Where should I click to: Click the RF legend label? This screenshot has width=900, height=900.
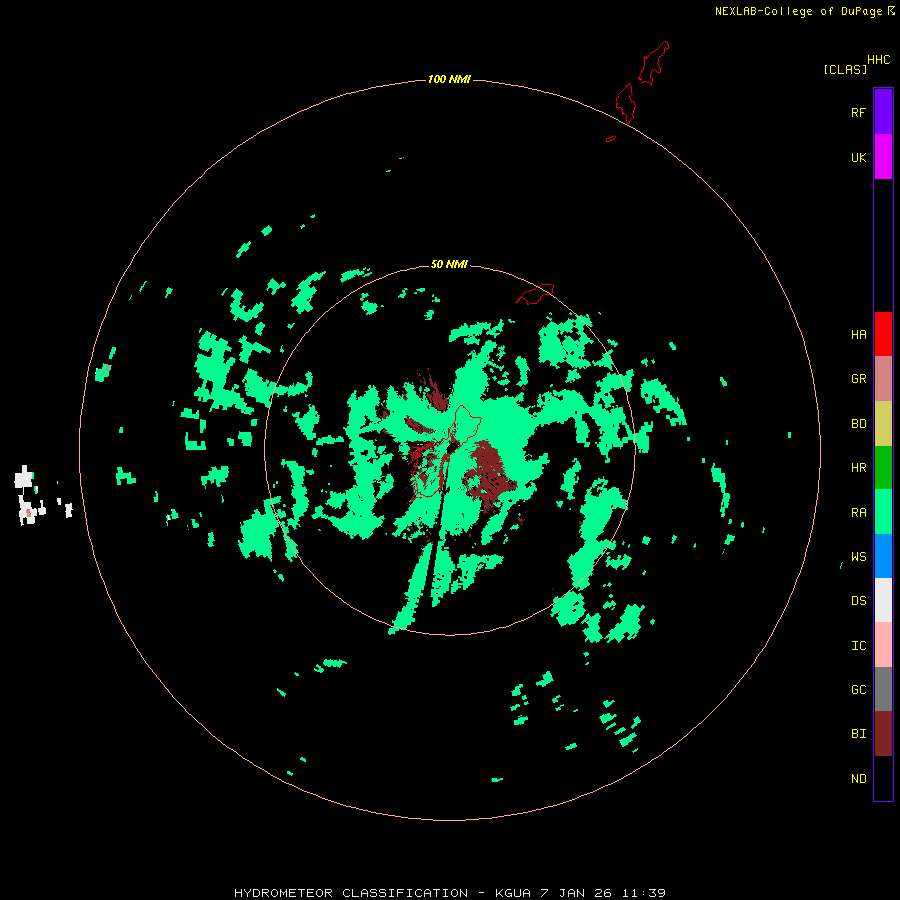click(x=858, y=112)
